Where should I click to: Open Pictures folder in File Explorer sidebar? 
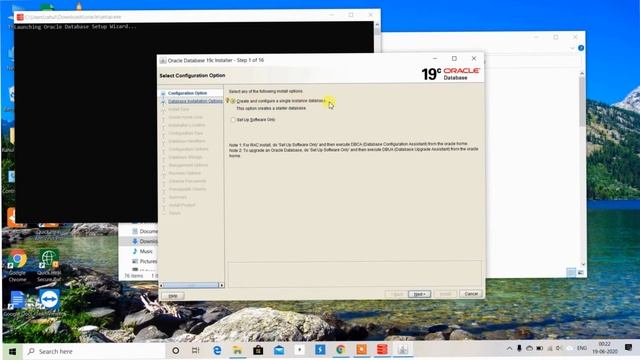[x=144, y=261]
